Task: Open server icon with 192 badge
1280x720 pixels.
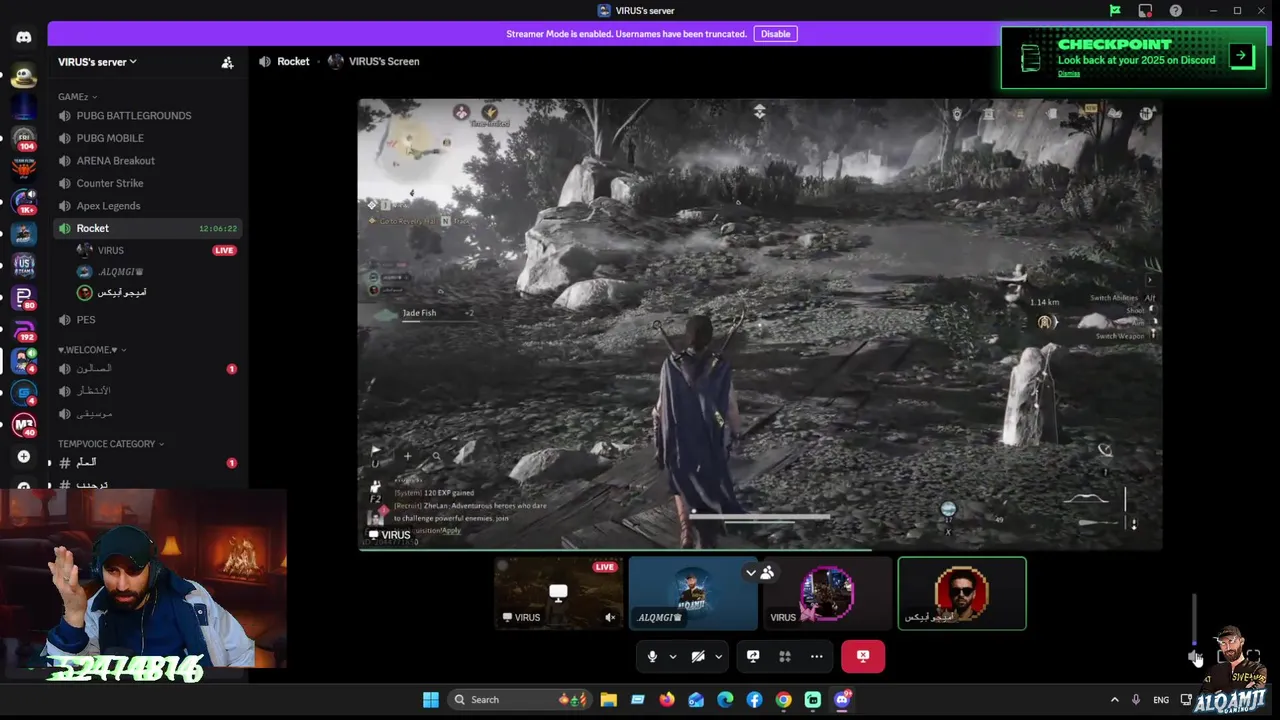Action: point(24,329)
